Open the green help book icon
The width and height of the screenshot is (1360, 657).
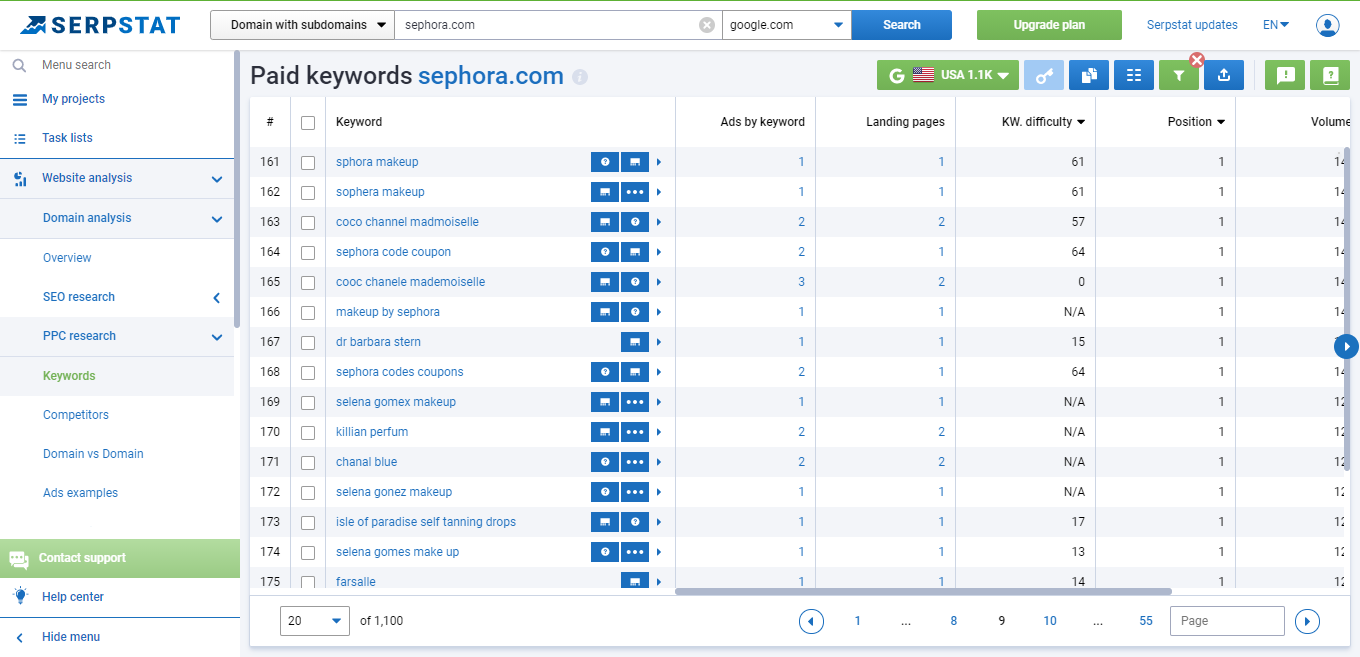coord(1330,75)
